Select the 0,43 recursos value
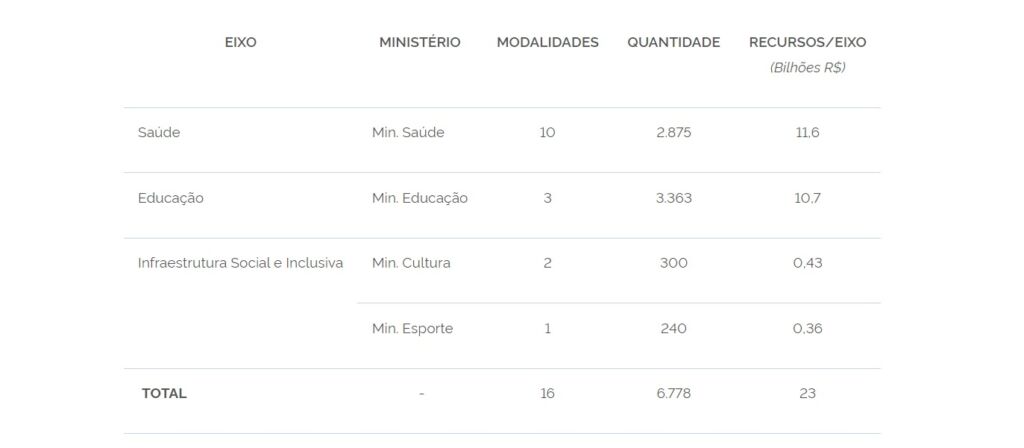This screenshot has width=1024, height=448. click(x=807, y=263)
